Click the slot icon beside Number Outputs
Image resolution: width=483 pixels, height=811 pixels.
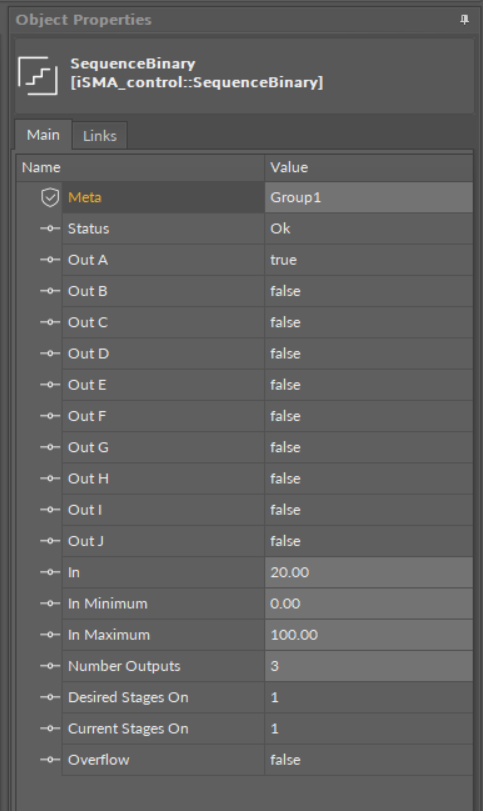tap(50, 666)
